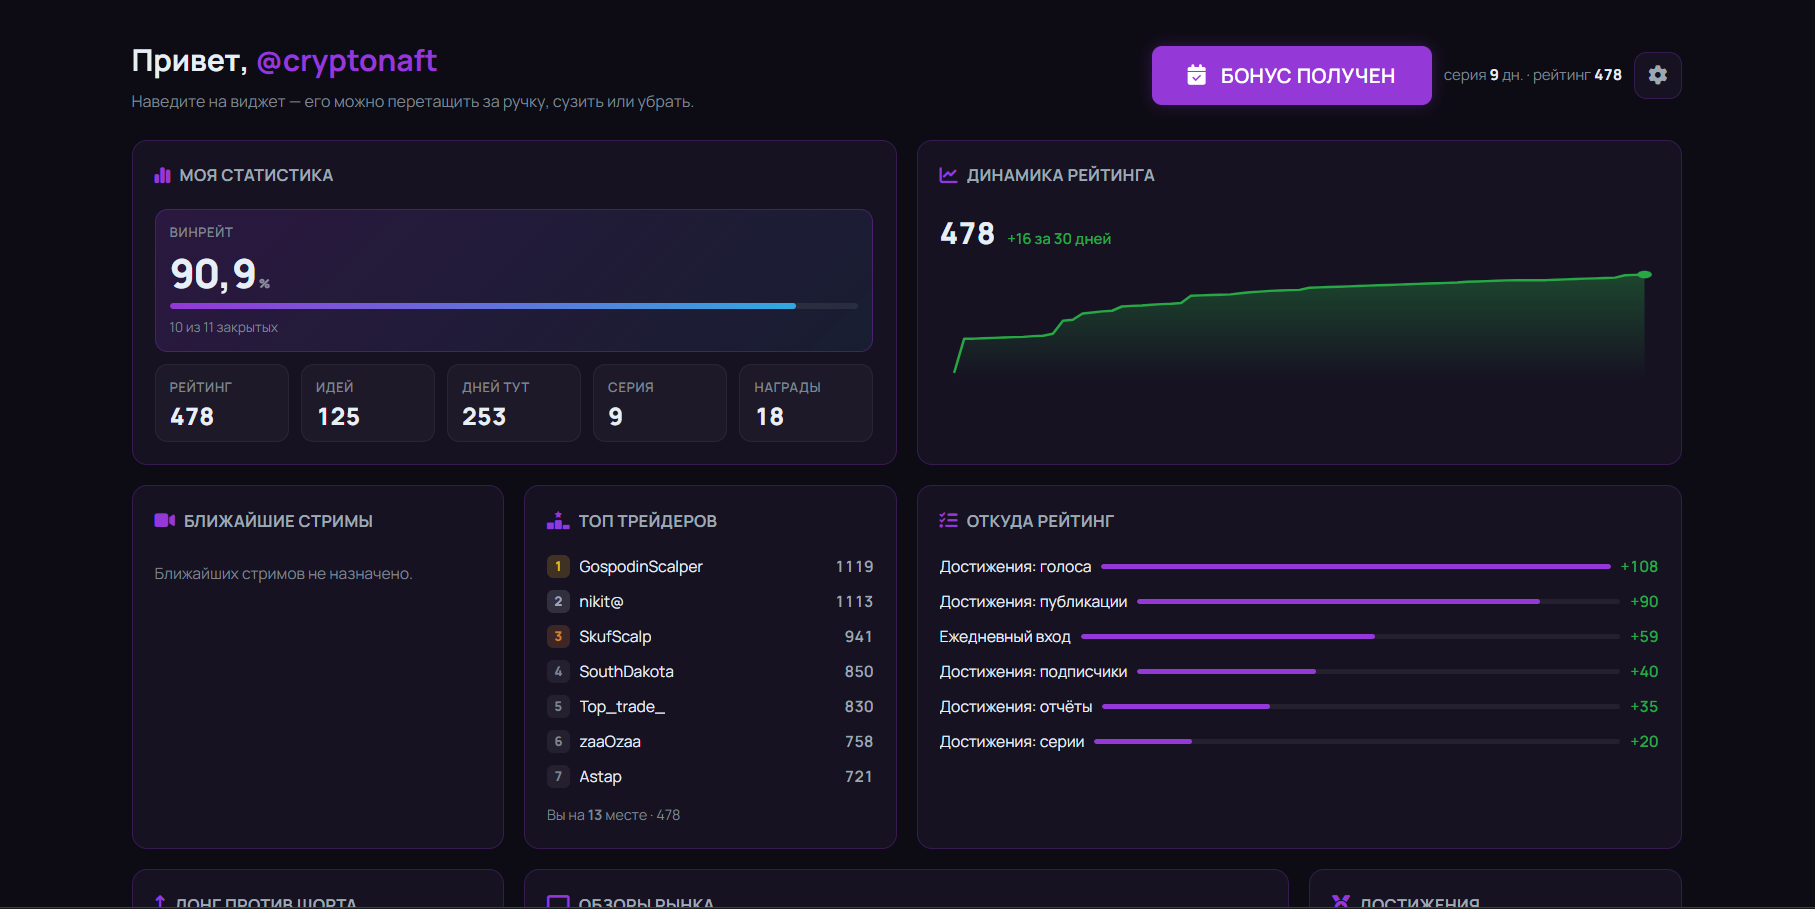Click the Достижения: голоса progress bar
The width and height of the screenshot is (1815, 909).
(1356, 567)
